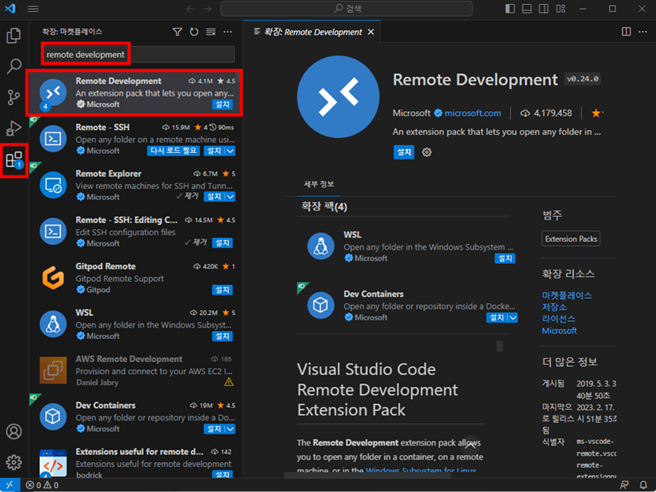
Task: Click the title bar 검색 command box
Action: 346,9
